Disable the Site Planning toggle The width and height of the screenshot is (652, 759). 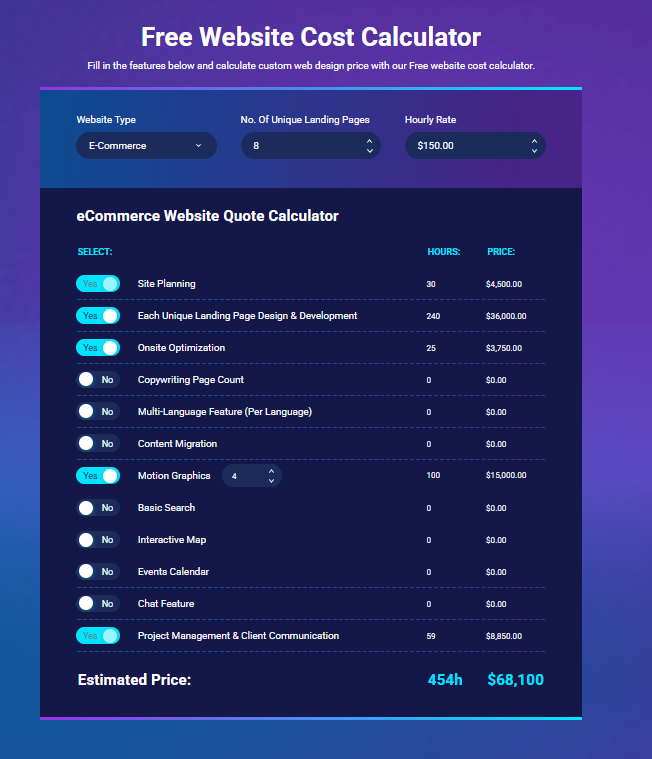[98, 284]
